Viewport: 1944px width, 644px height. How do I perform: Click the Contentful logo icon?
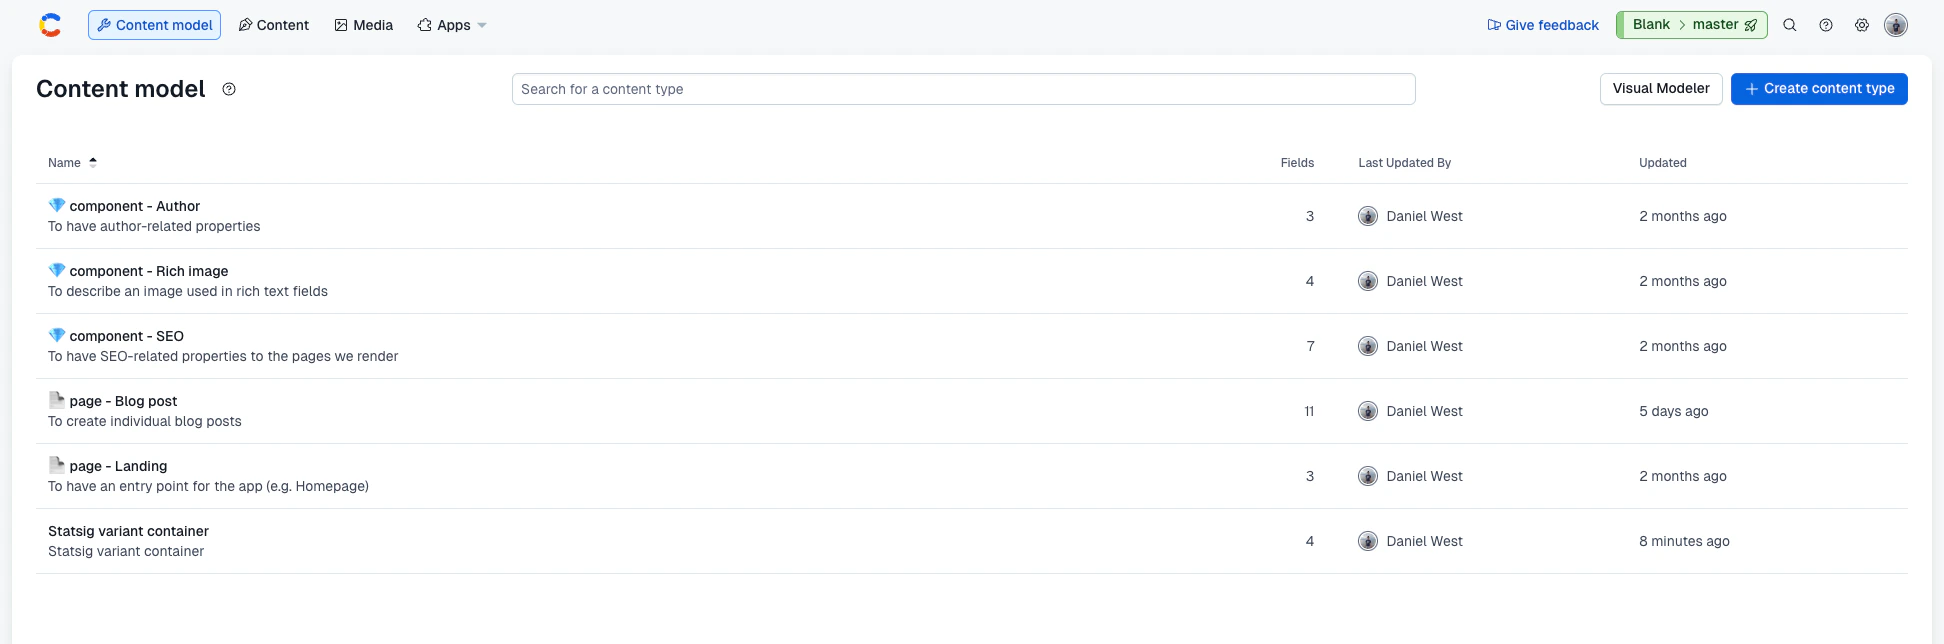coord(50,25)
